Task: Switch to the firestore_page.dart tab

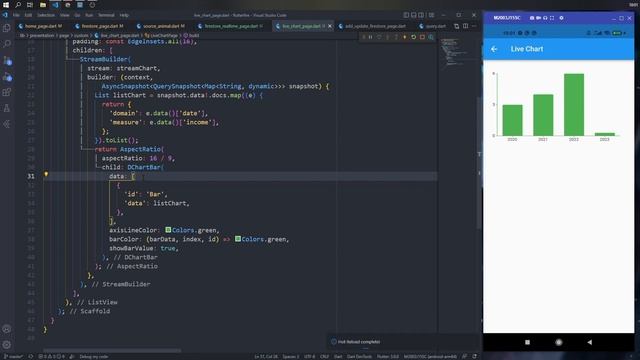Action: coord(99,26)
